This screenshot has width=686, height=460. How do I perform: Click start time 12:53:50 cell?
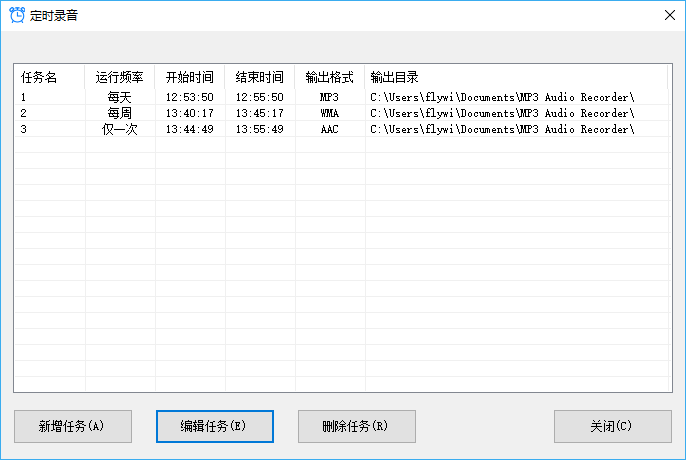pyautogui.click(x=190, y=97)
